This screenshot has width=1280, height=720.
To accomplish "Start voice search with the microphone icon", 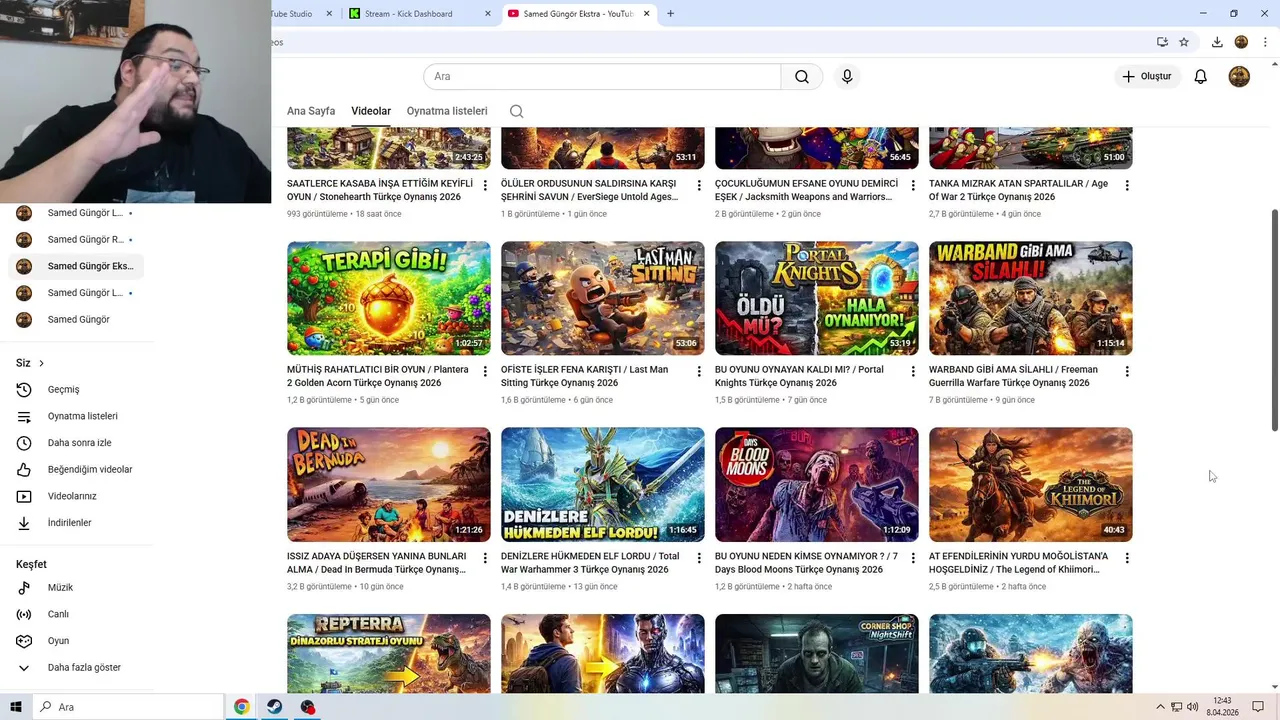I will [847, 77].
